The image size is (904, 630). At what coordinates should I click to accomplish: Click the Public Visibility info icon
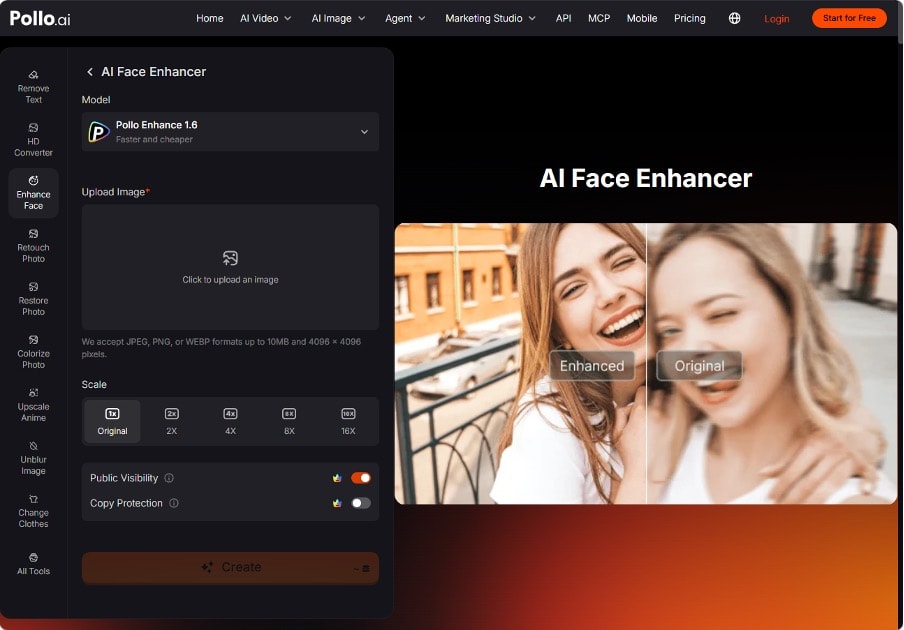click(169, 478)
